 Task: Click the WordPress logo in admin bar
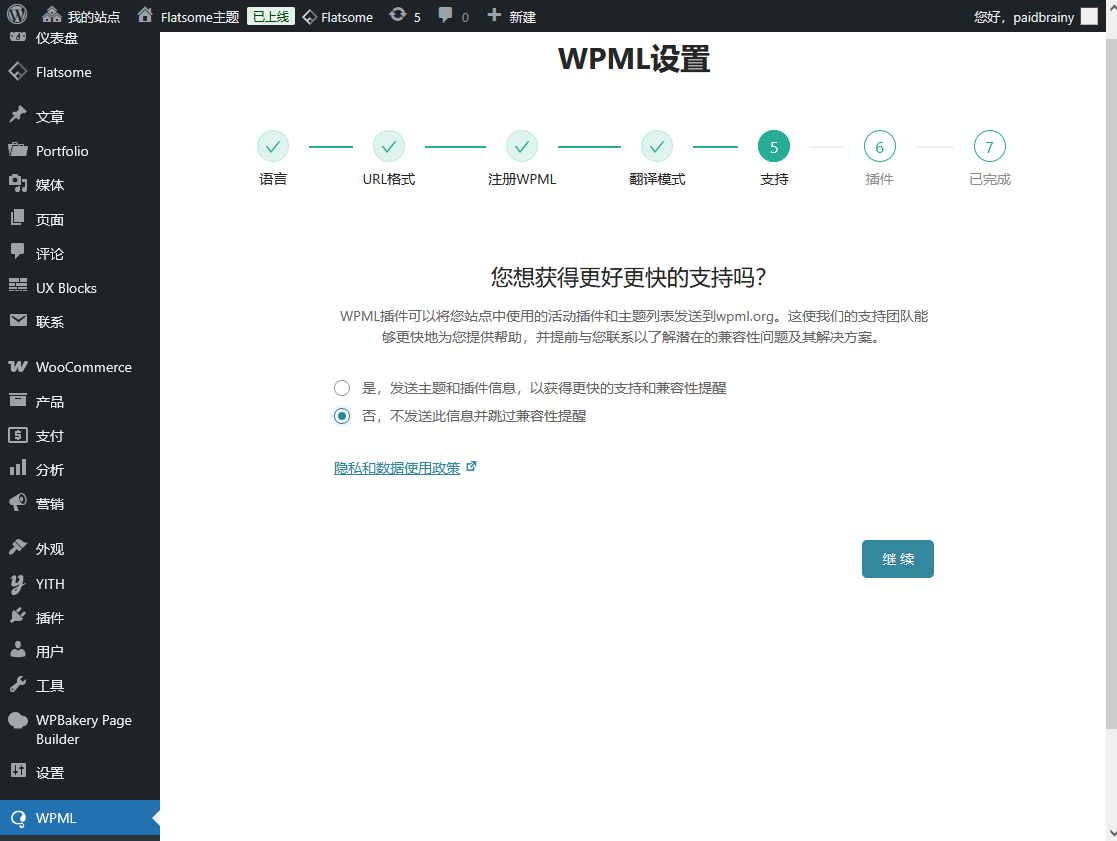tap(17, 15)
